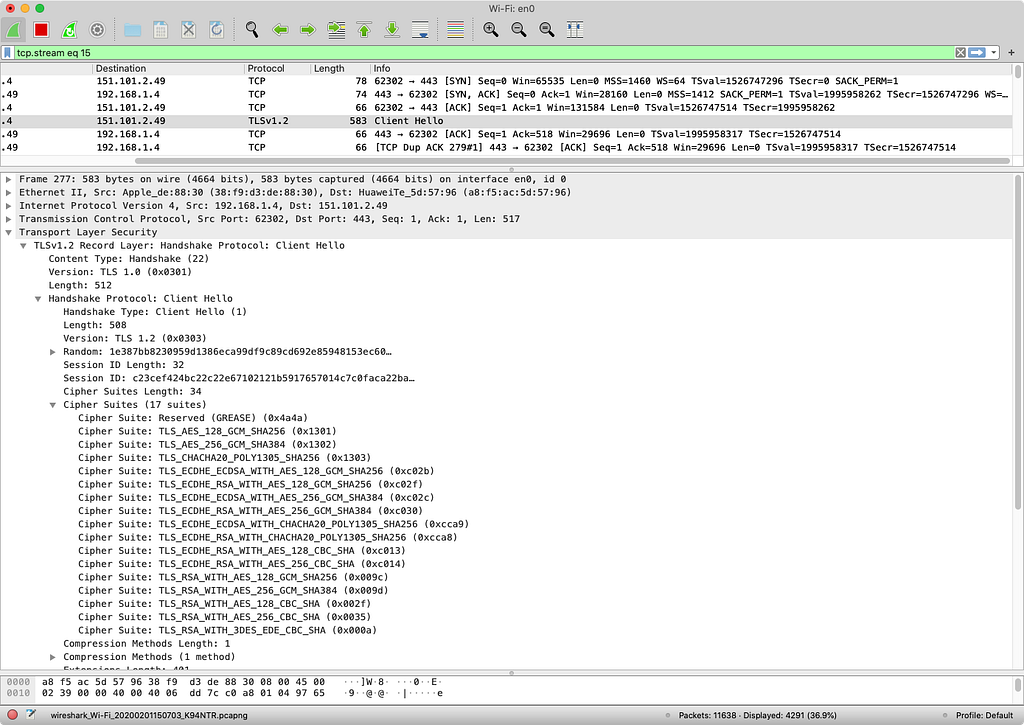Open capture options gear icon
This screenshot has height=725, width=1024.
(97, 29)
